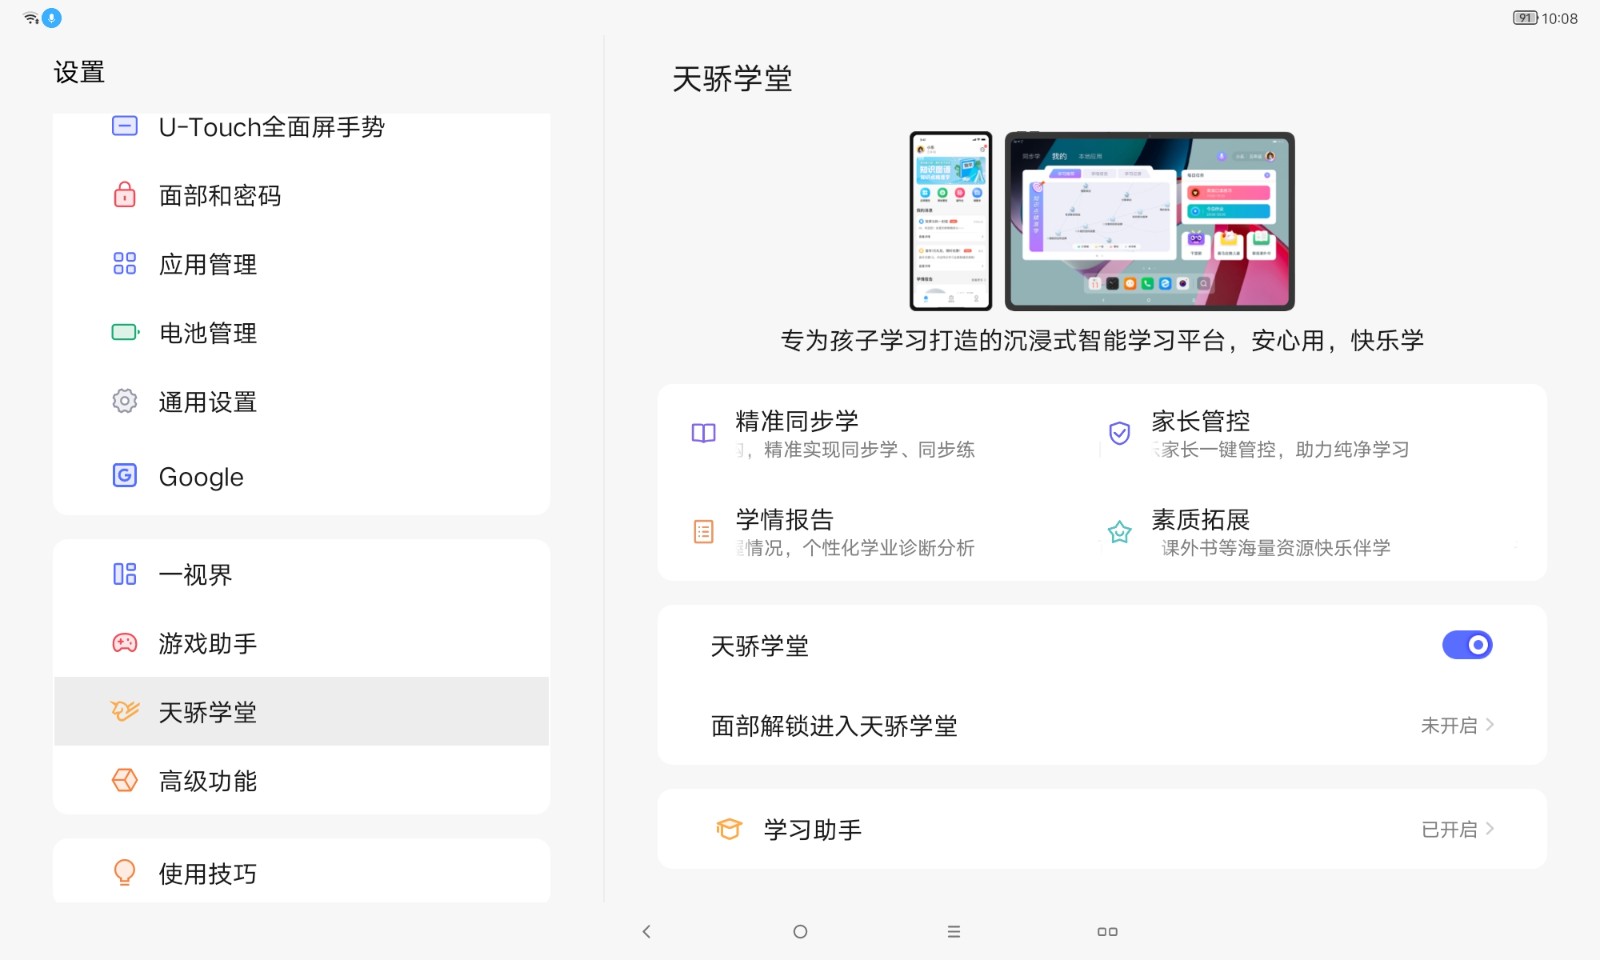
Task: Click the phone preview image
Action: point(951,221)
